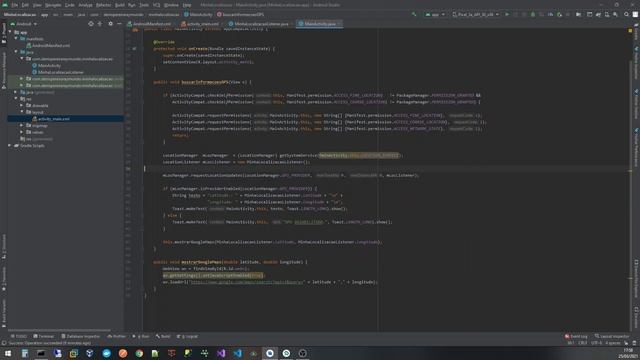Expand the drawable folder node
This screenshot has width=640, height=360.
(x=22, y=105)
